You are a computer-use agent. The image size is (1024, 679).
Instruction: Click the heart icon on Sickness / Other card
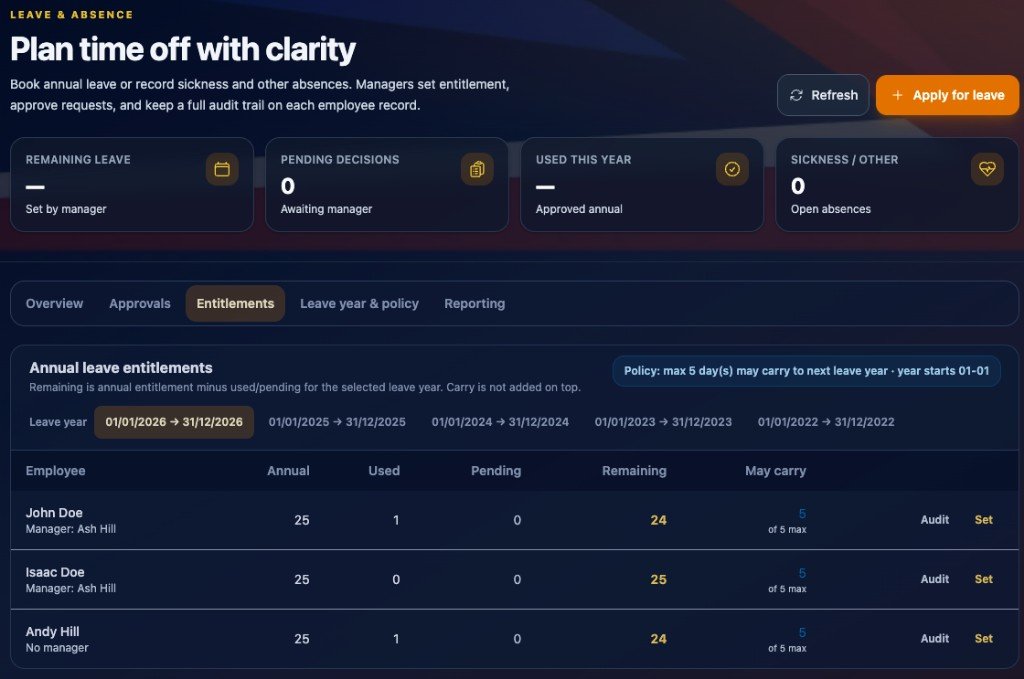pos(987,169)
